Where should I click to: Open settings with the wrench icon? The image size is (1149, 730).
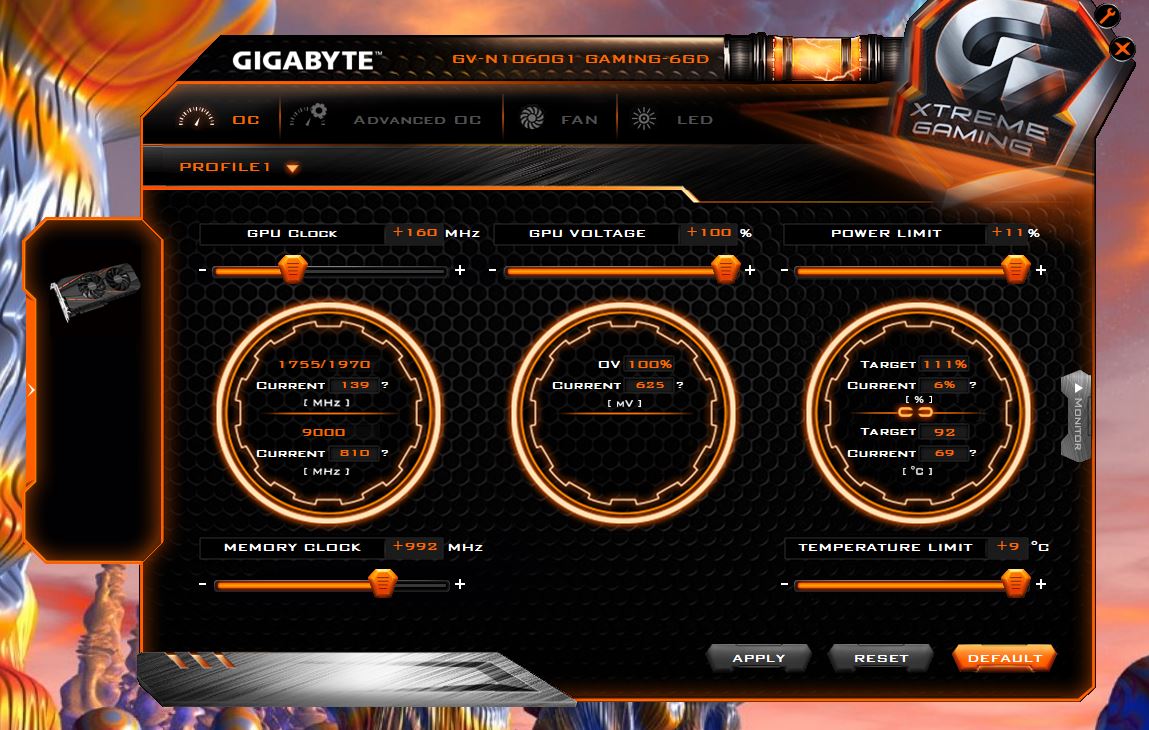point(1106,15)
